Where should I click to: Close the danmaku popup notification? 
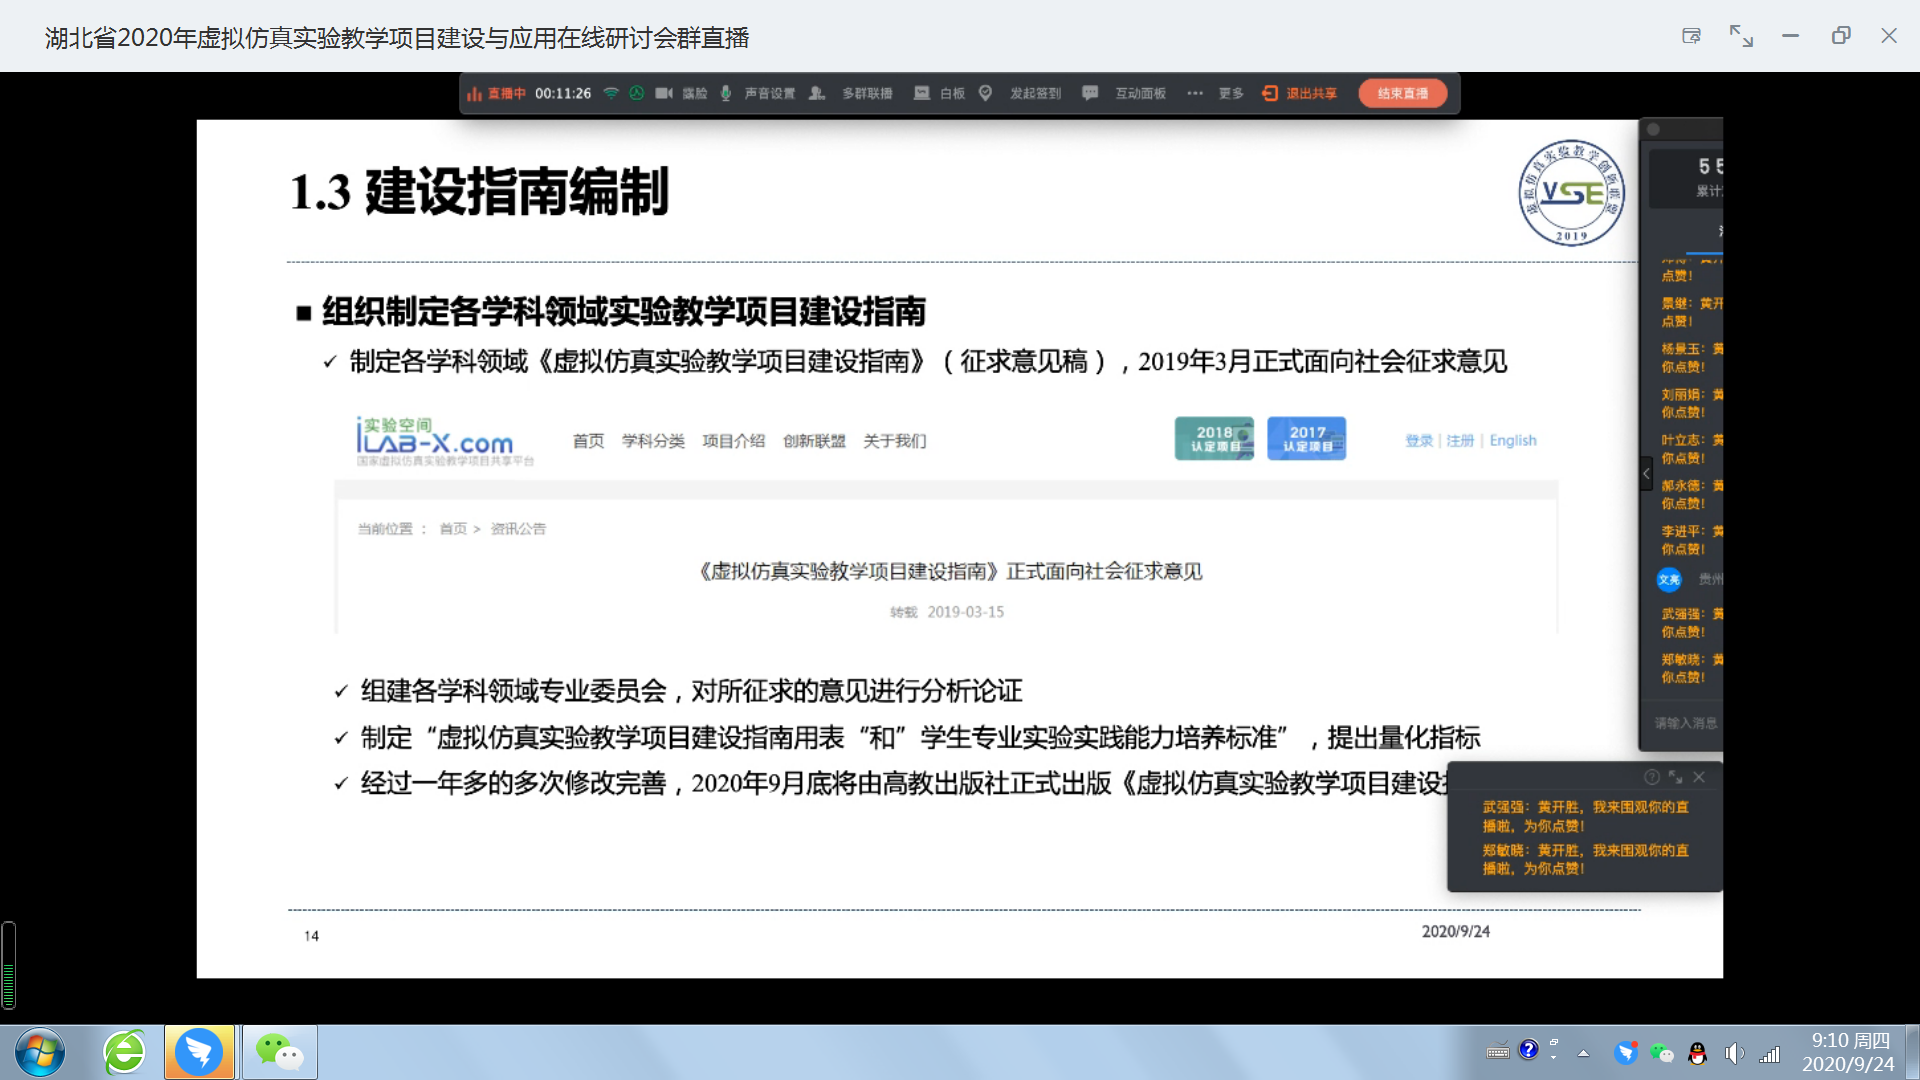pos(1699,777)
